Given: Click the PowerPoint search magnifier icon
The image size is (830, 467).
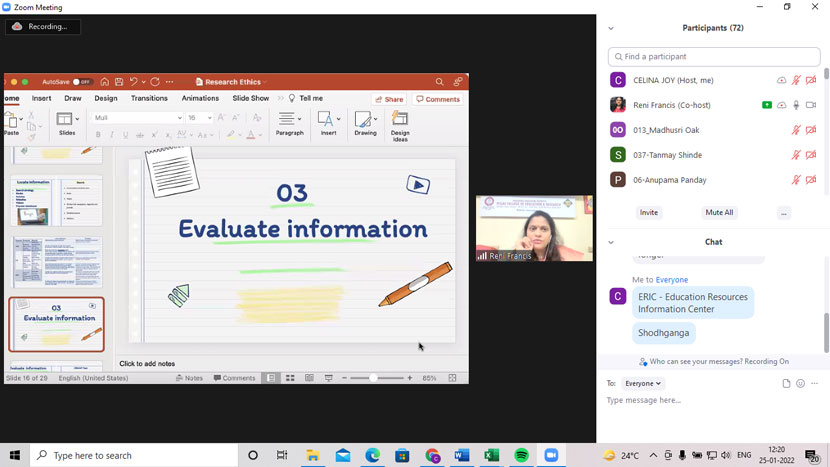Looking at the screenshot, I should [439, 82].
